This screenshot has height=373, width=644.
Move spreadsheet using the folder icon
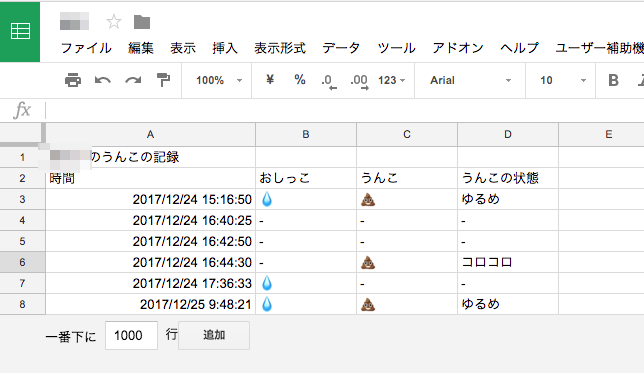142,22
